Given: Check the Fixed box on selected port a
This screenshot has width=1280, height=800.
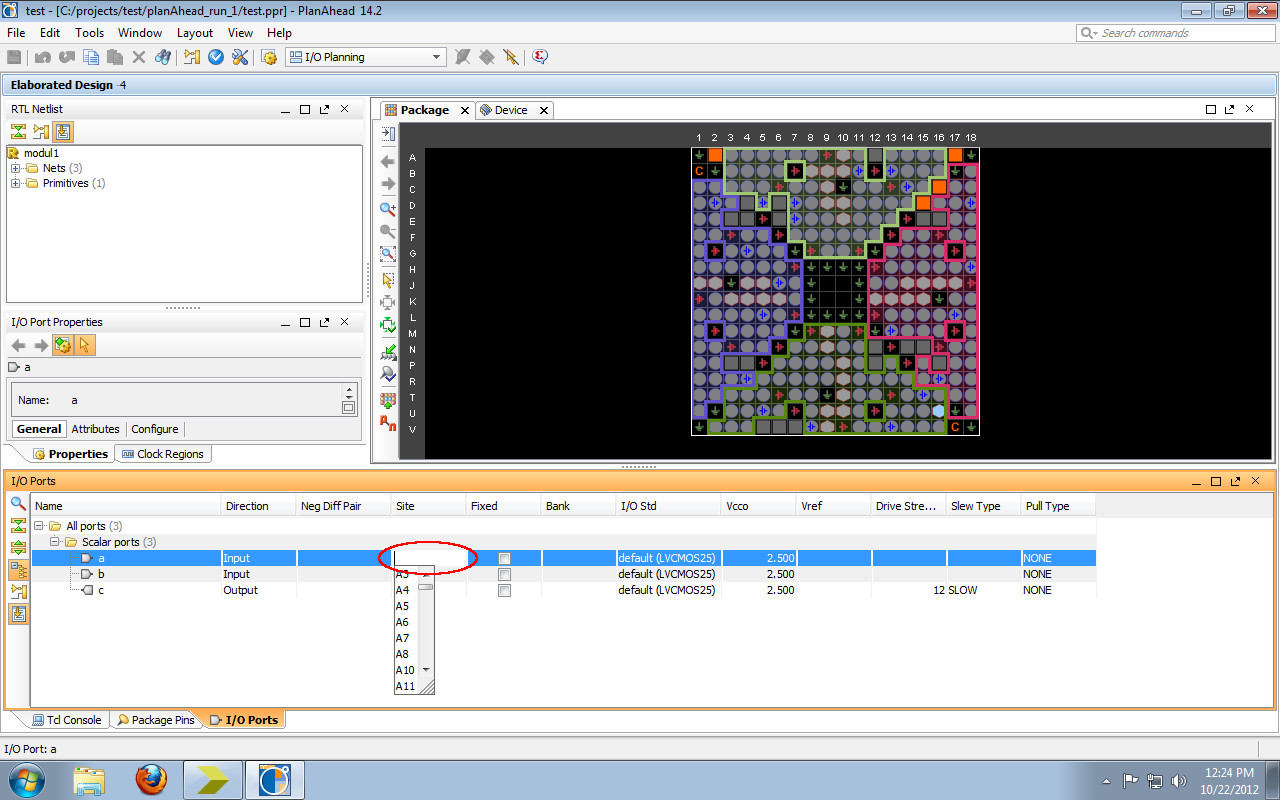Looking at the screenshot, I should [x=504, y=558].
